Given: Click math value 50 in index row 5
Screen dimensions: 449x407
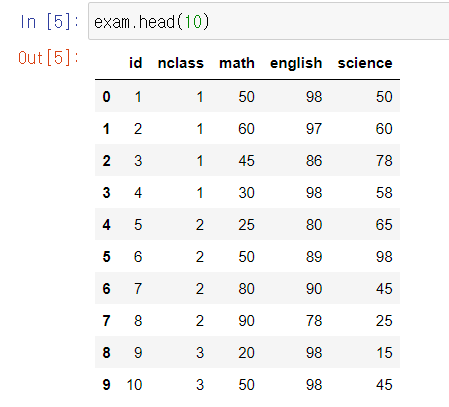Looking at the screenshot, I should (246, 257).
